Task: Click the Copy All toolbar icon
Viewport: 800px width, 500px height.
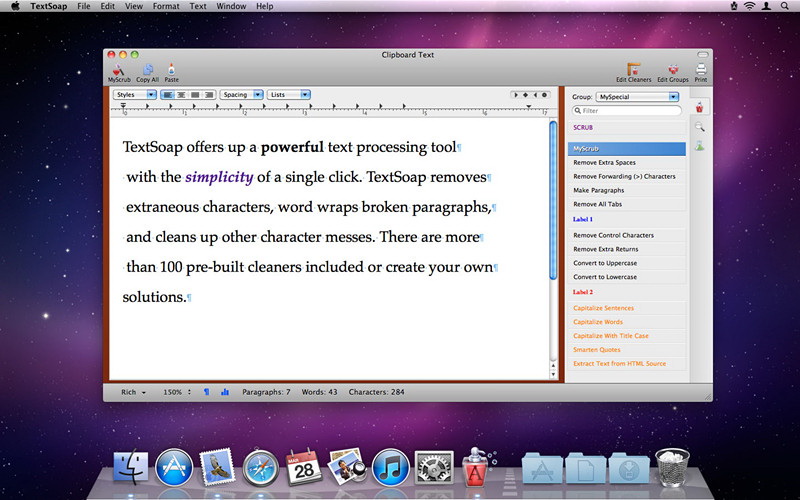Action: [x=147, y=70]
